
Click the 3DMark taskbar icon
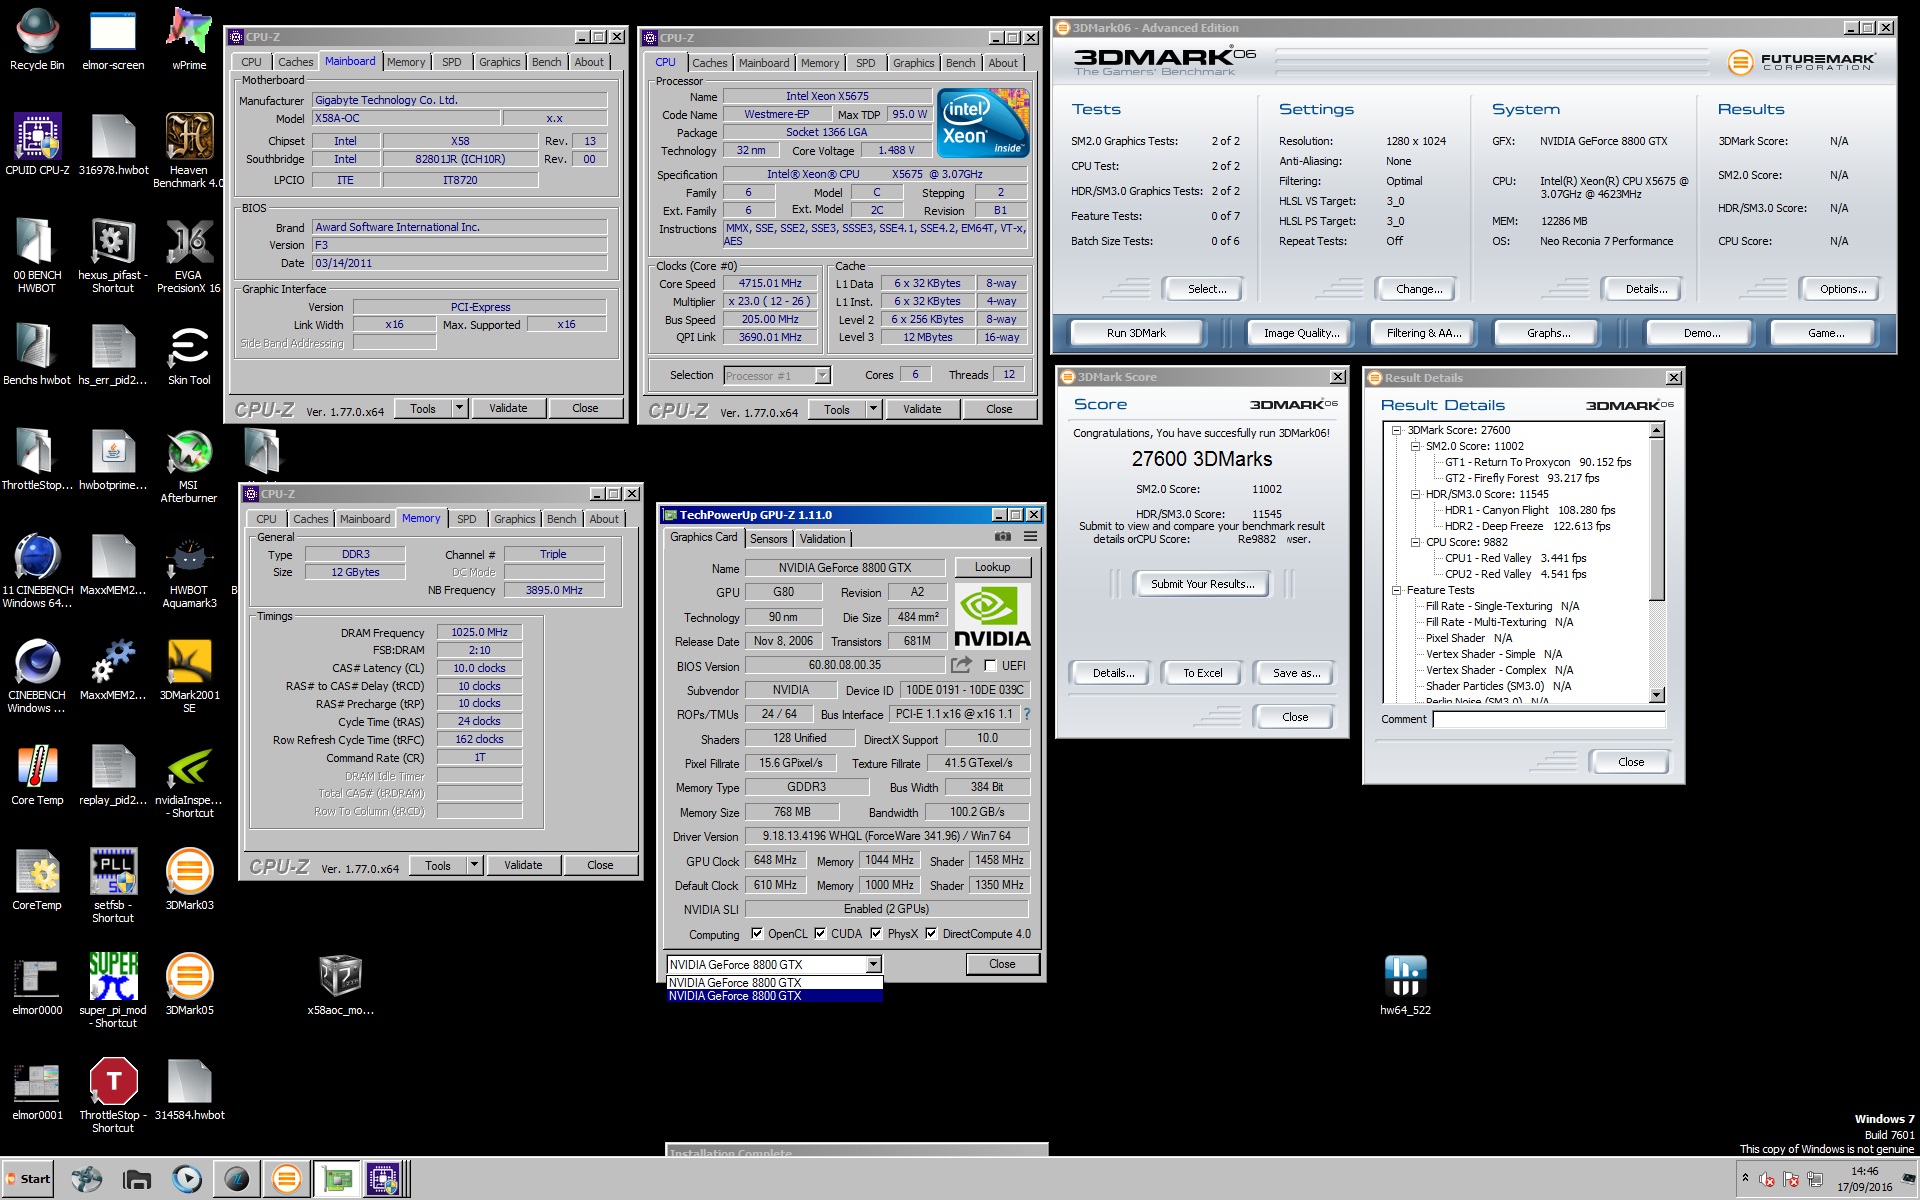(286, 1179)
